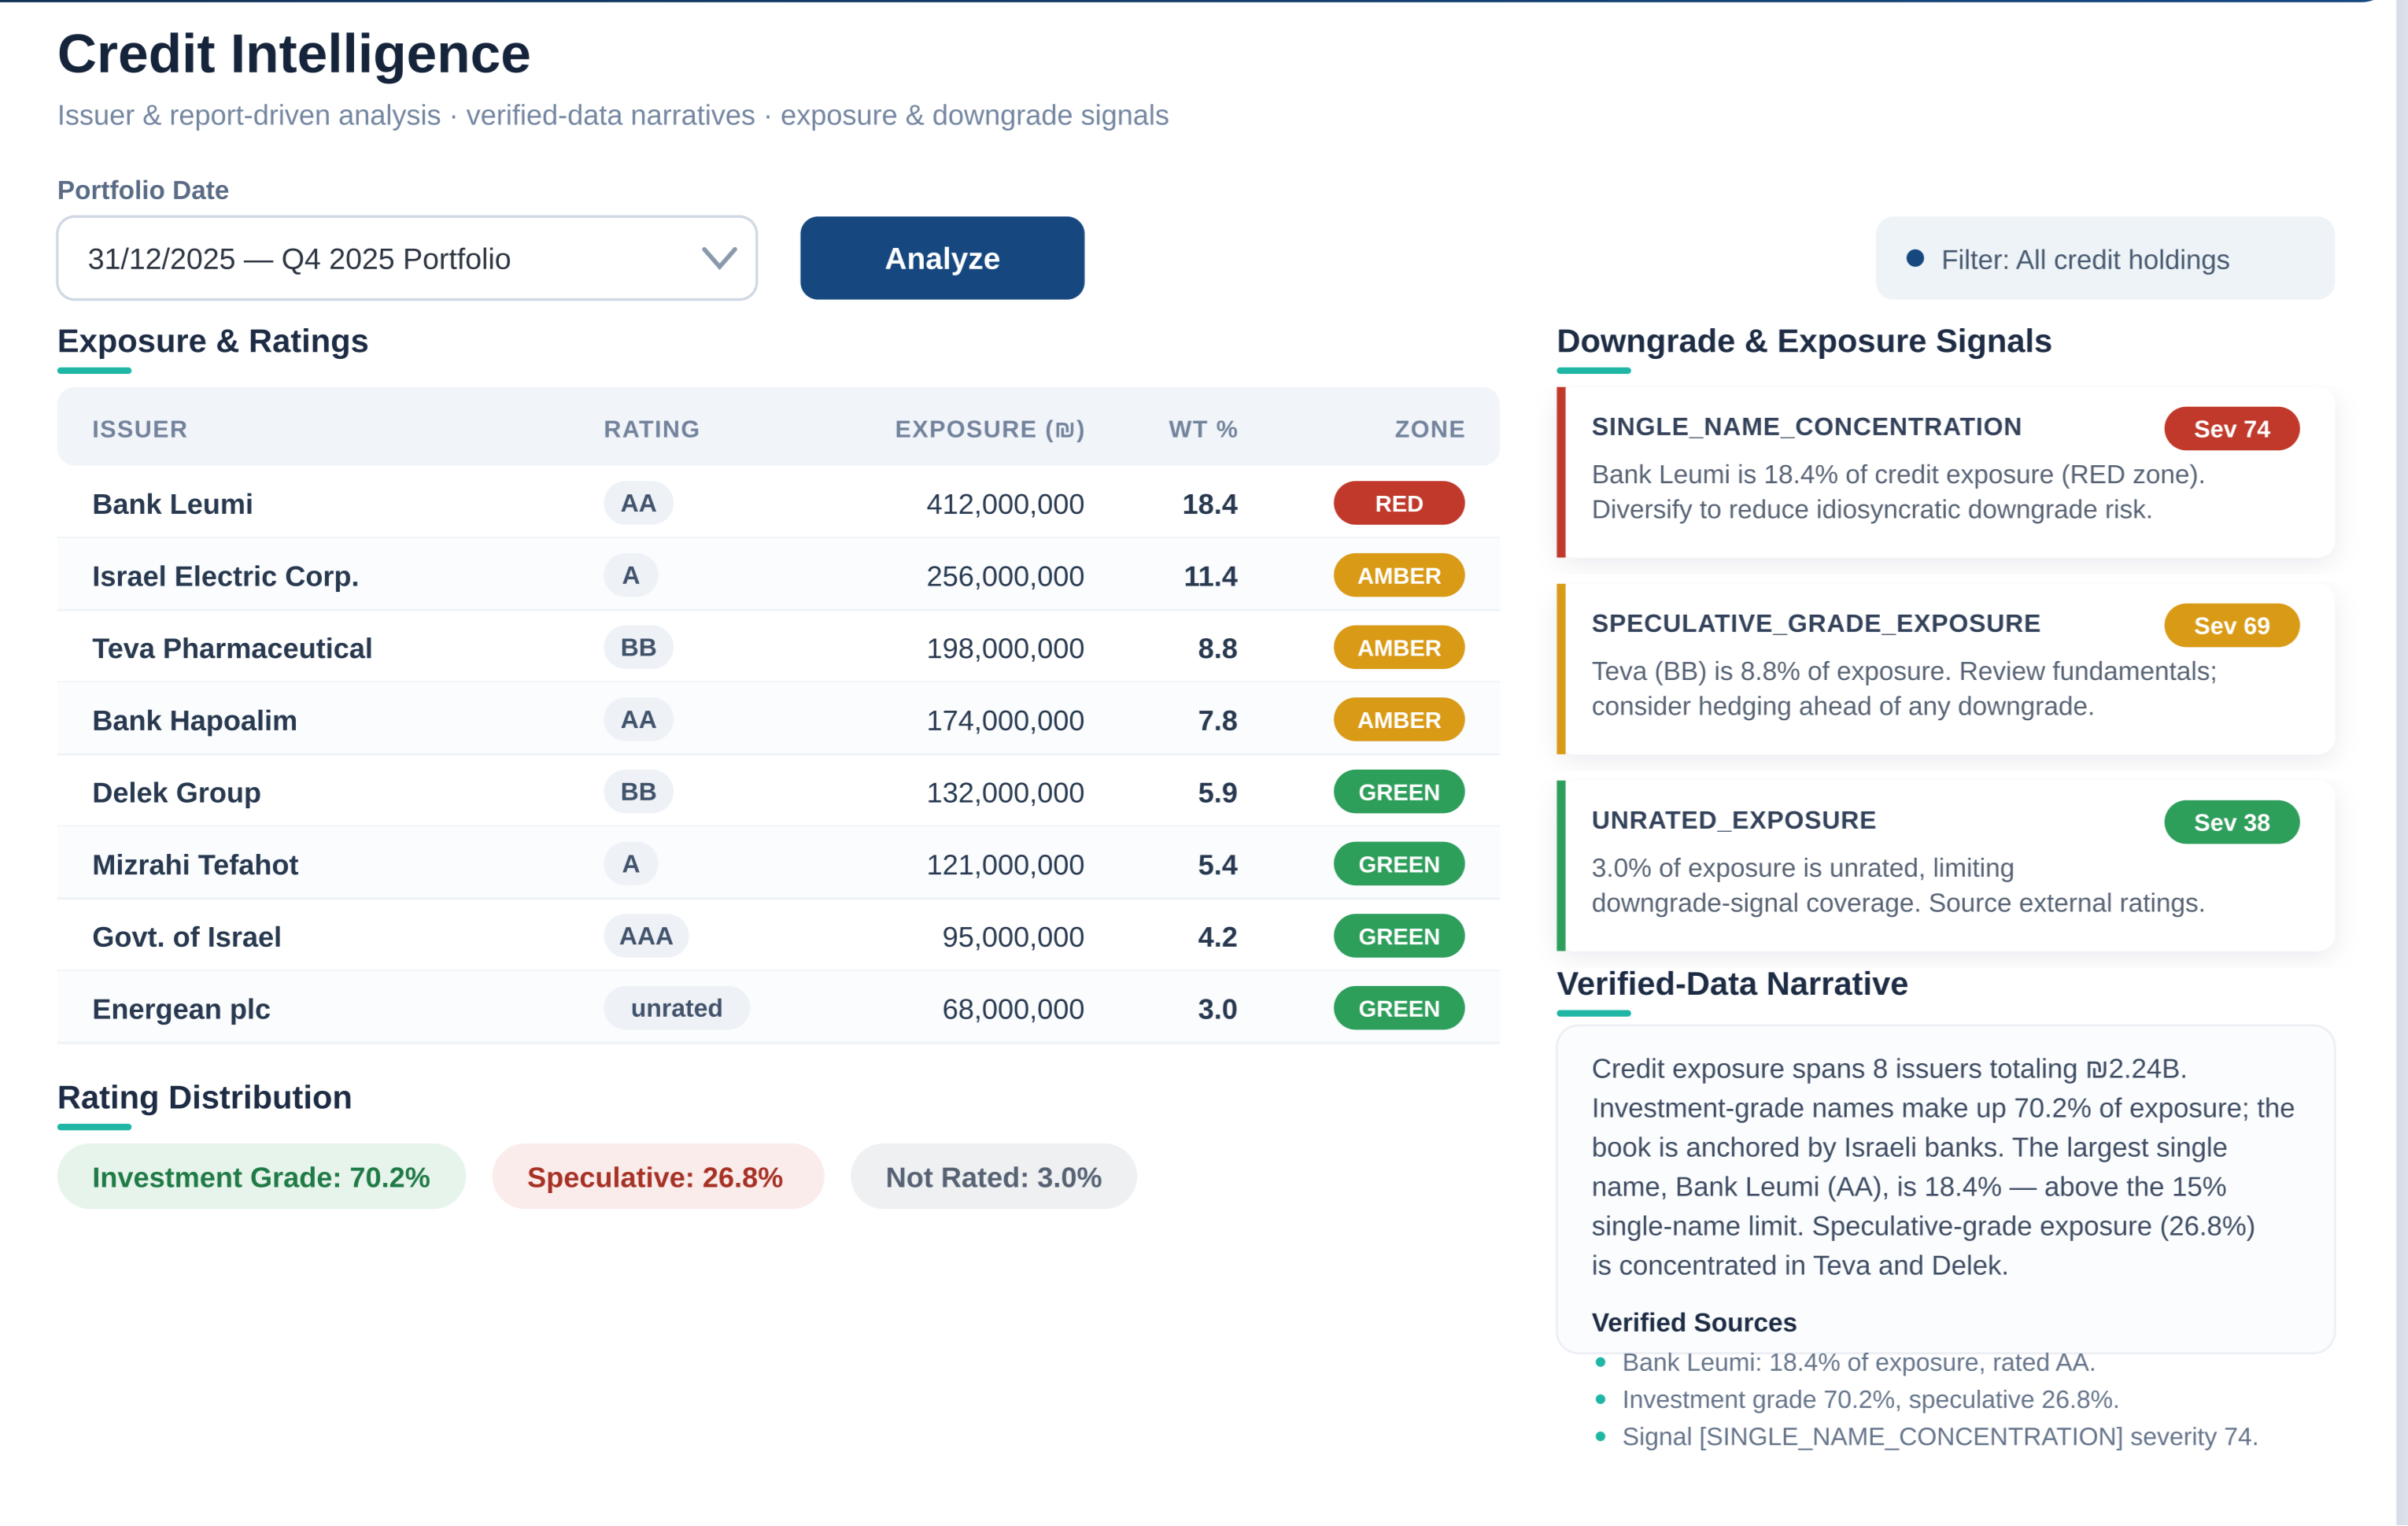This screenshot has height=1526, width=2408.
Task: Click the AMBER zone badge for Teva Pharmaceutical
Action: [1398, 647]
